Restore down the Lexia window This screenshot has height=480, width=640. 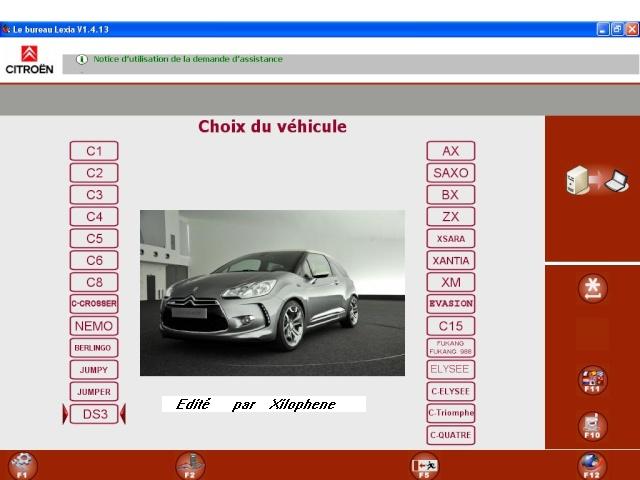[x=617, y=29]
